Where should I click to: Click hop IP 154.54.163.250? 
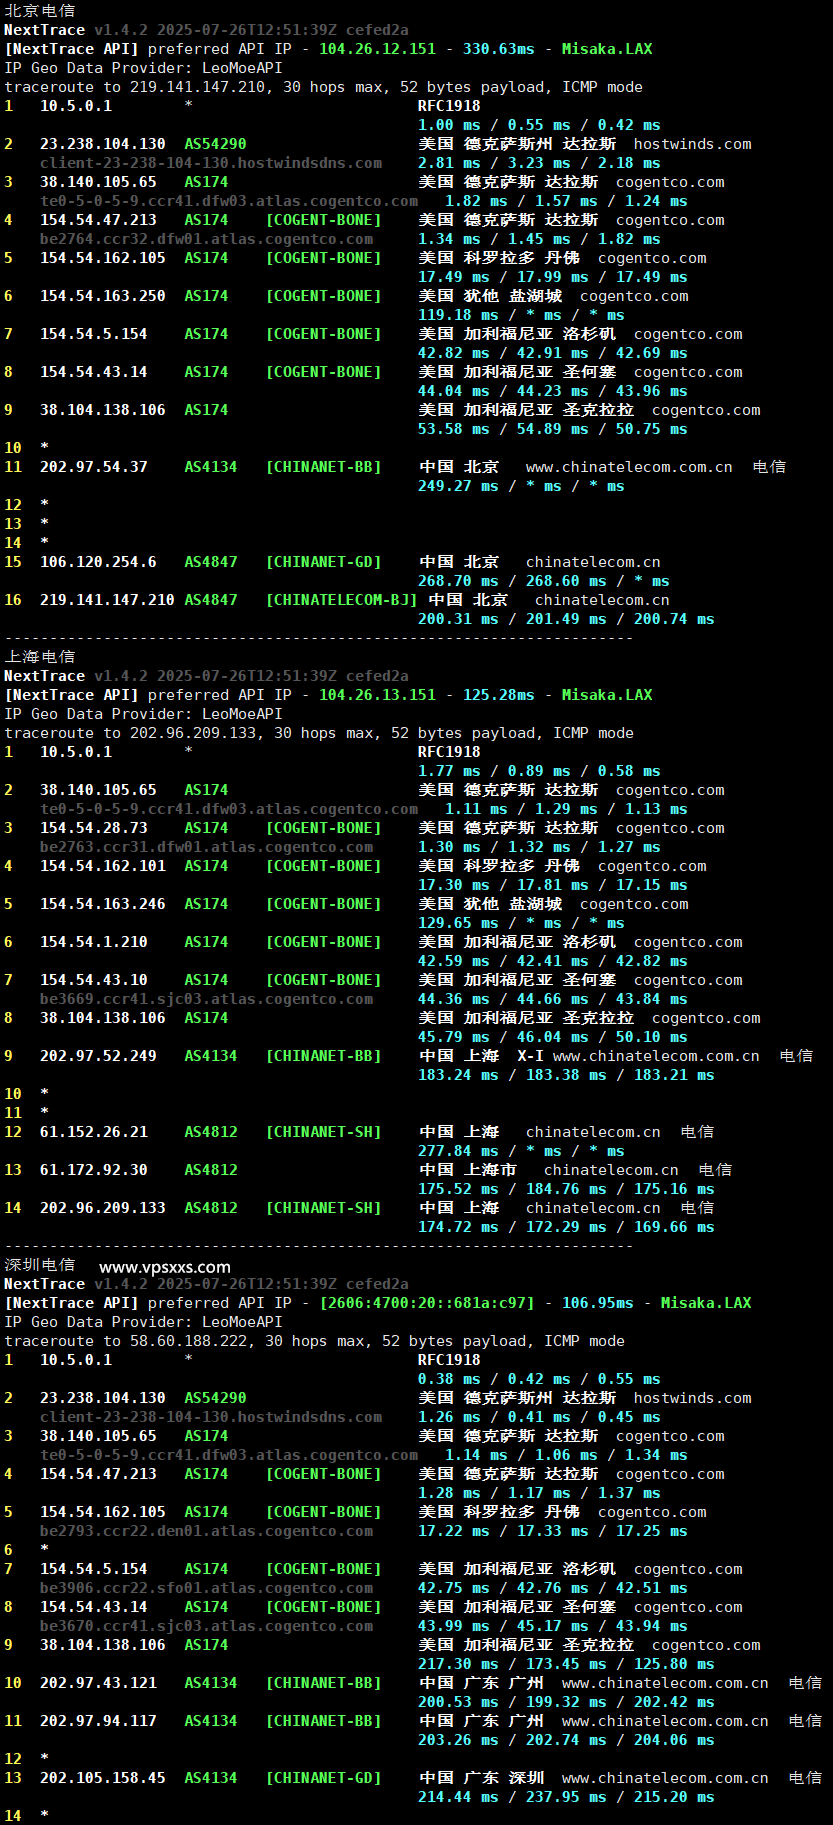coord(103,296)
